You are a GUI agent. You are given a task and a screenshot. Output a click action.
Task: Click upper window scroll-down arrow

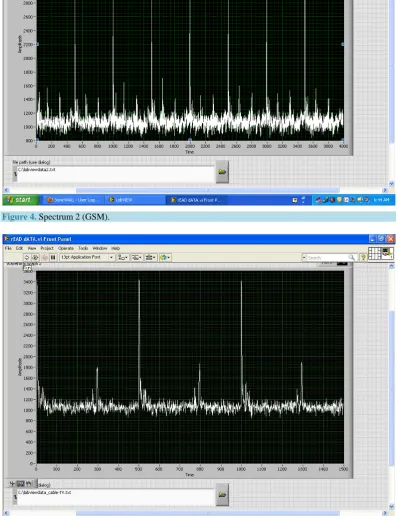392,184
